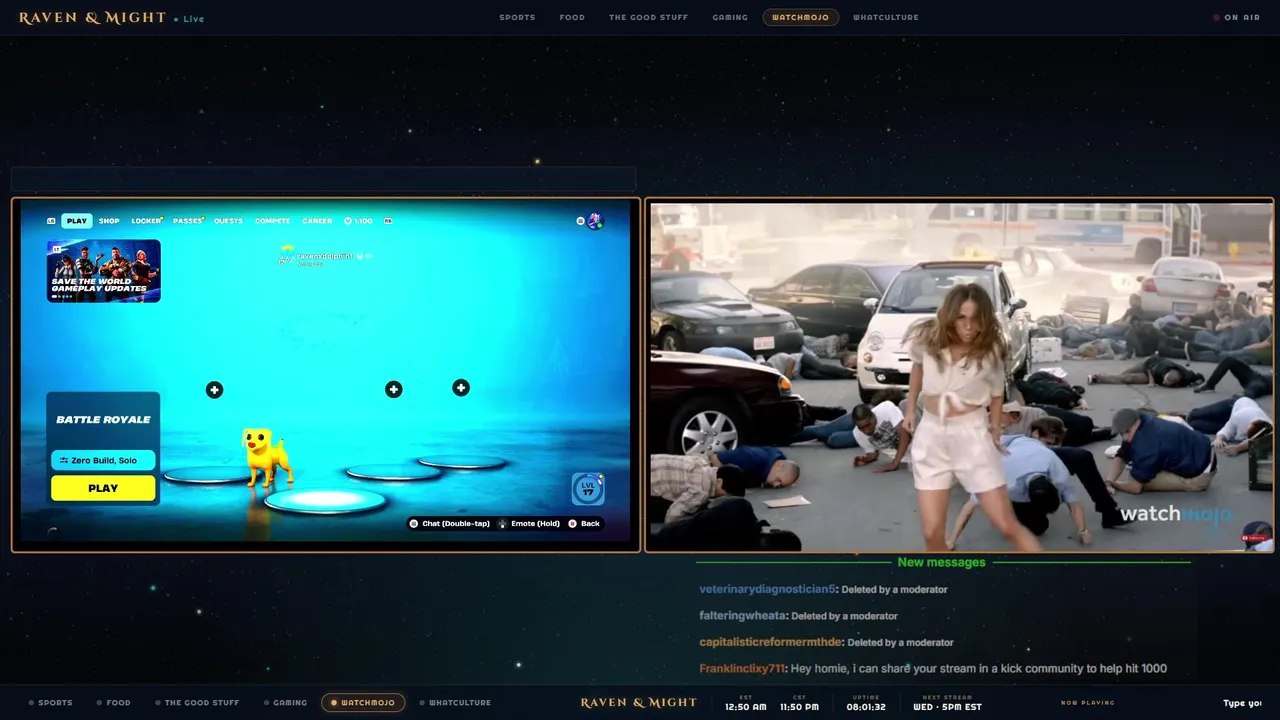
Task: Select the Sports channel in top navigation
Action: click(517, 17)
